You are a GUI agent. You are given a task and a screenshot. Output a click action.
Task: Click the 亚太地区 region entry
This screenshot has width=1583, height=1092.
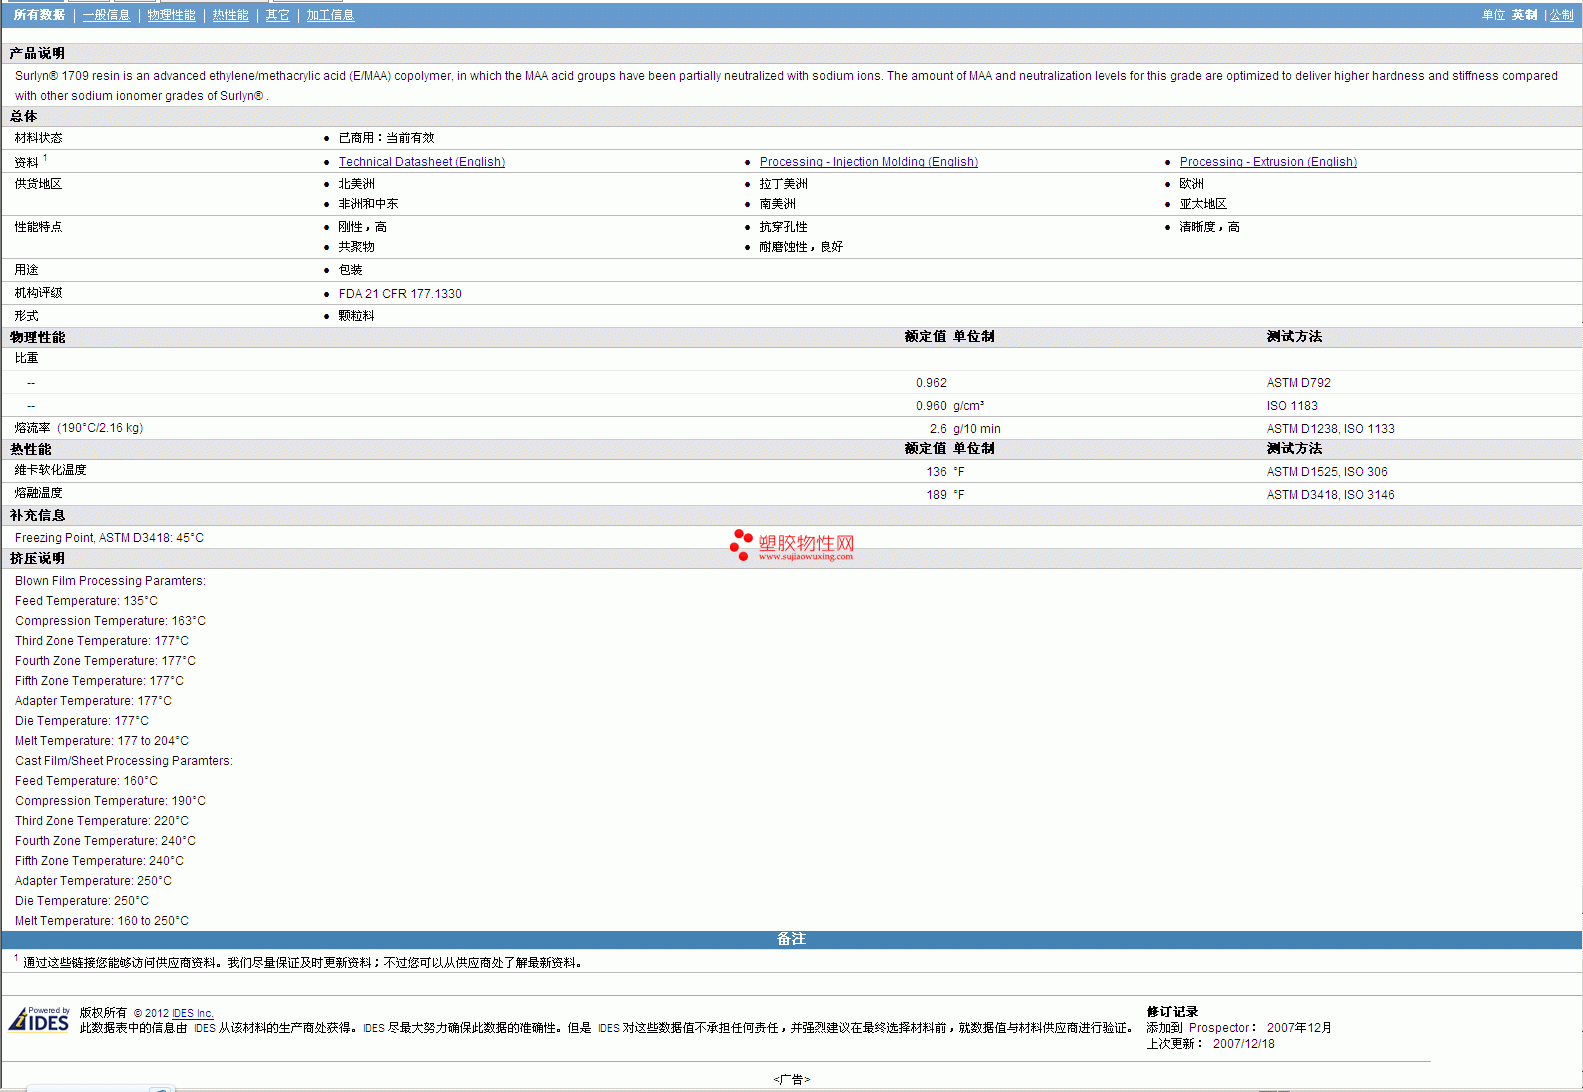pos(1203,204)
